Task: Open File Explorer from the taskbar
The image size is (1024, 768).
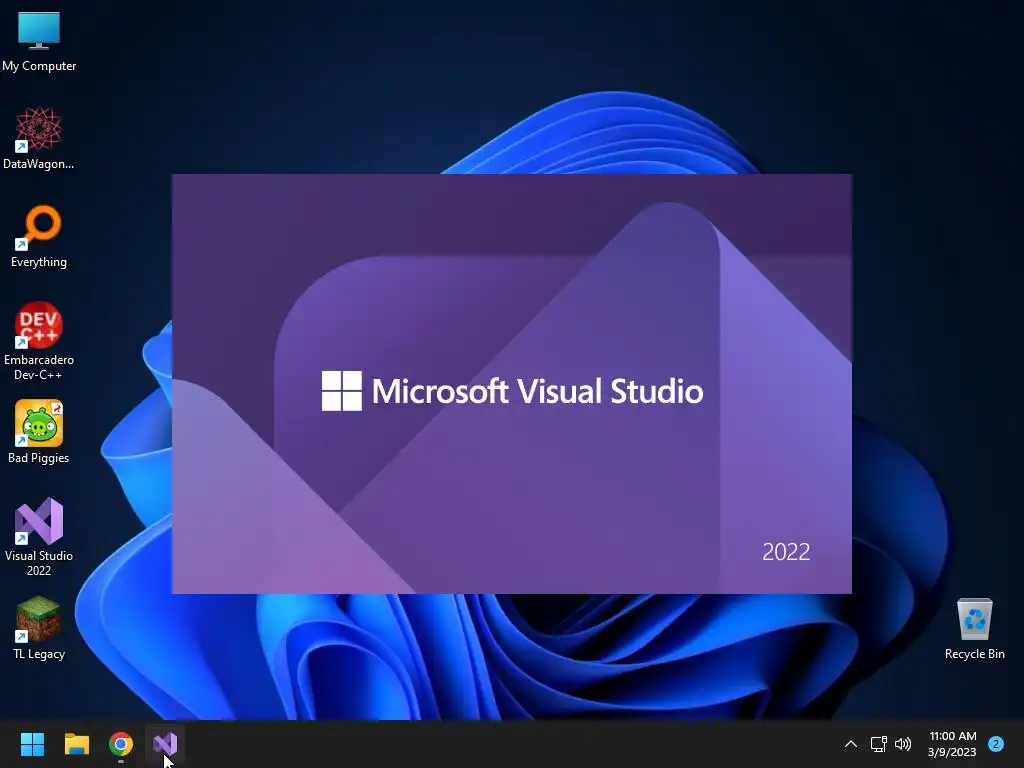Action: [76, 744]
